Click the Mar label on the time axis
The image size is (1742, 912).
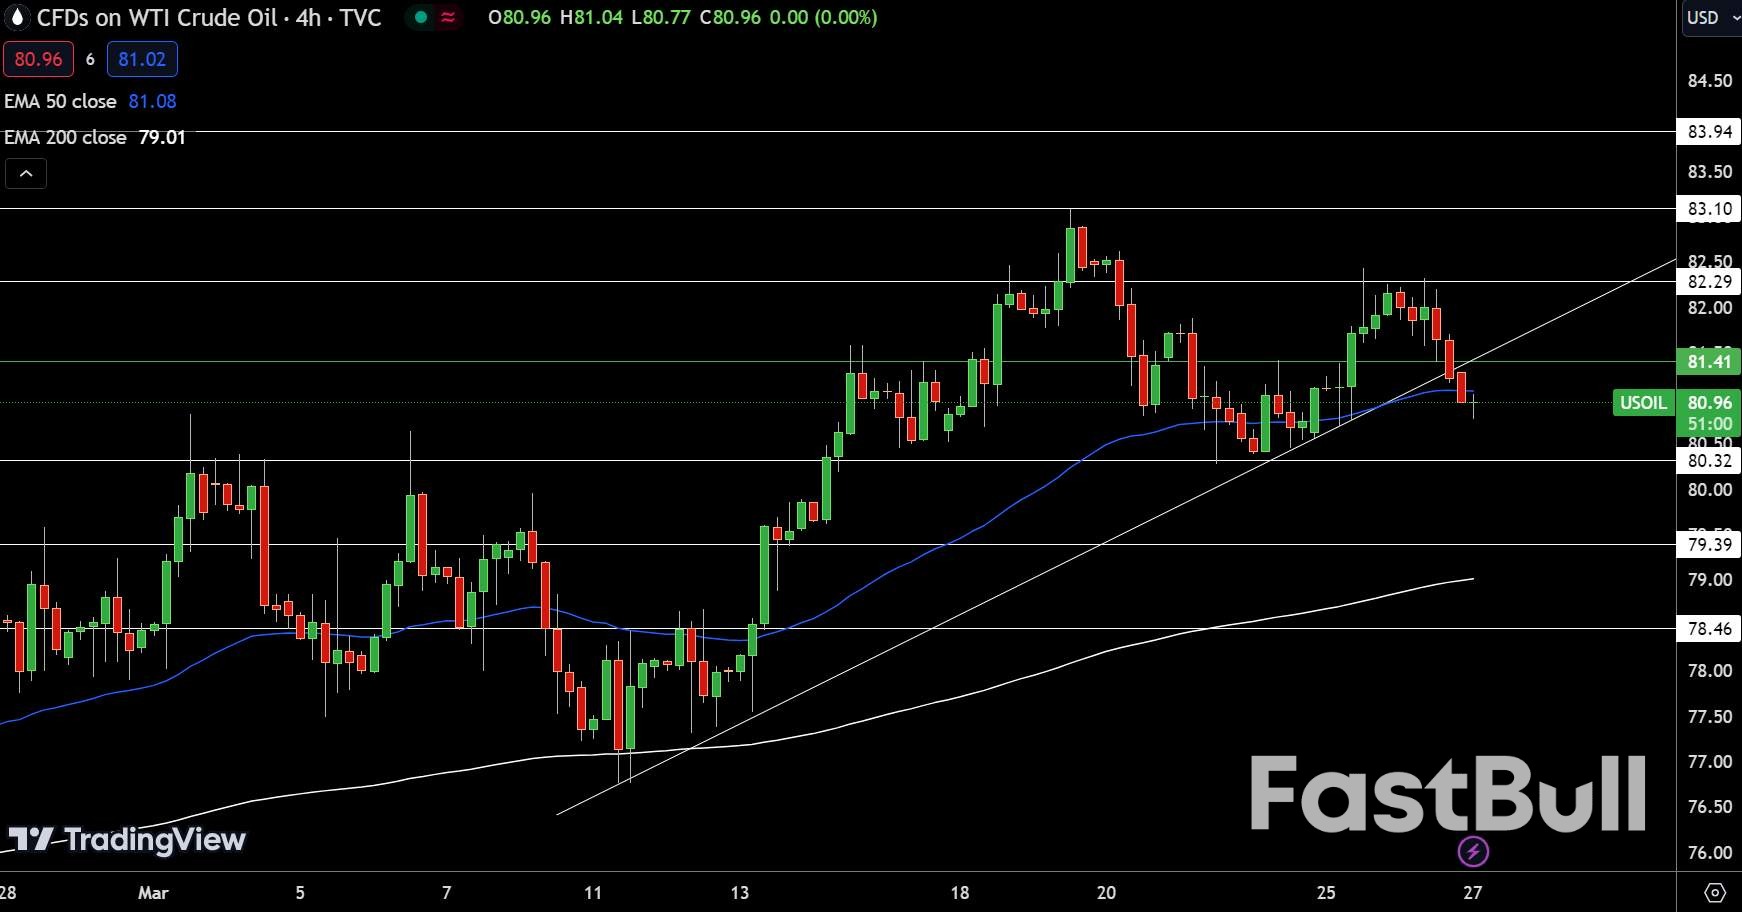click(x=153, y=893)
